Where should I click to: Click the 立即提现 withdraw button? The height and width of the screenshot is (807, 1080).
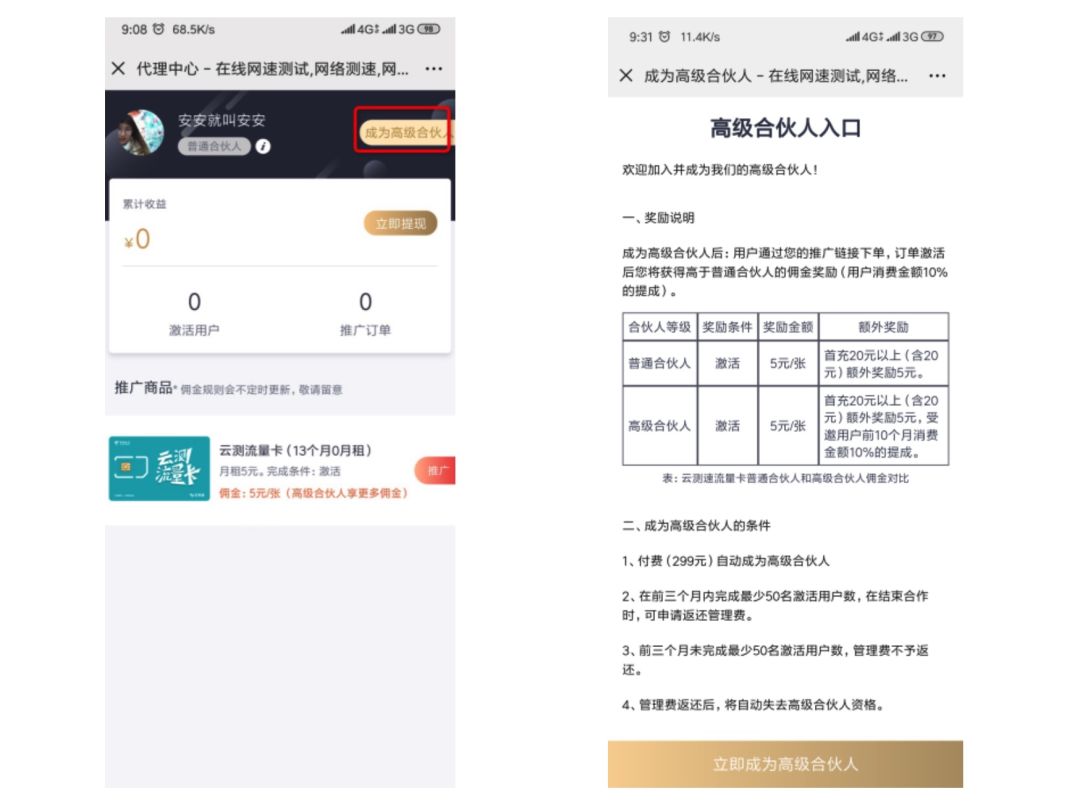pyautogui.click(x=400, y=223)
